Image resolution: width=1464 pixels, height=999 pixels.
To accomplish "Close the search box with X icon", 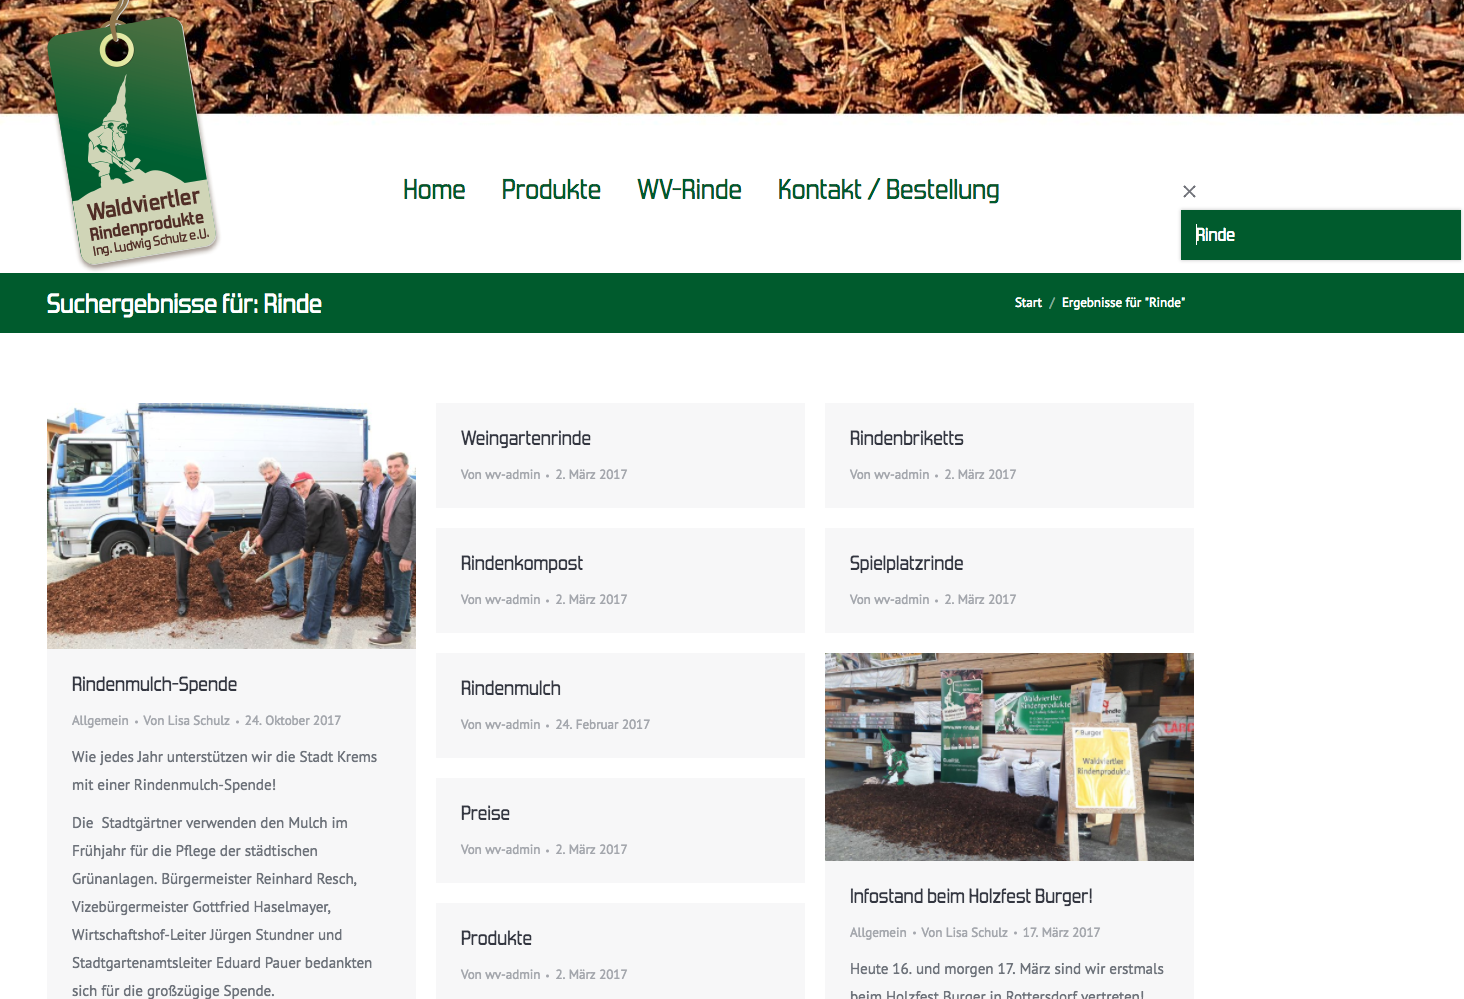I will click(x=1189, y=191).
